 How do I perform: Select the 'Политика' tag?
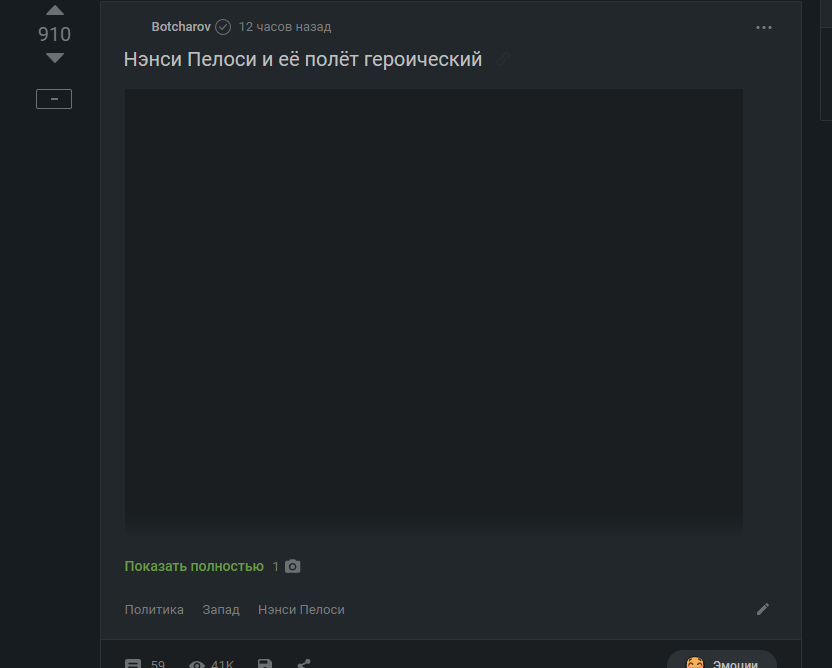(x=154, y=610)
